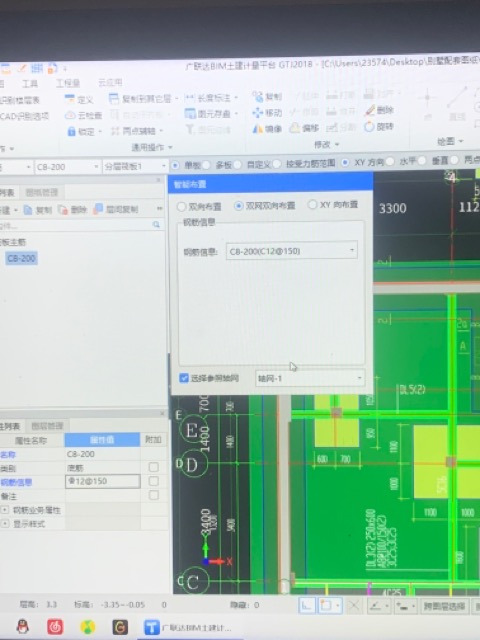Uncheck 选择参照轴网 checkbox

point(184,378)
